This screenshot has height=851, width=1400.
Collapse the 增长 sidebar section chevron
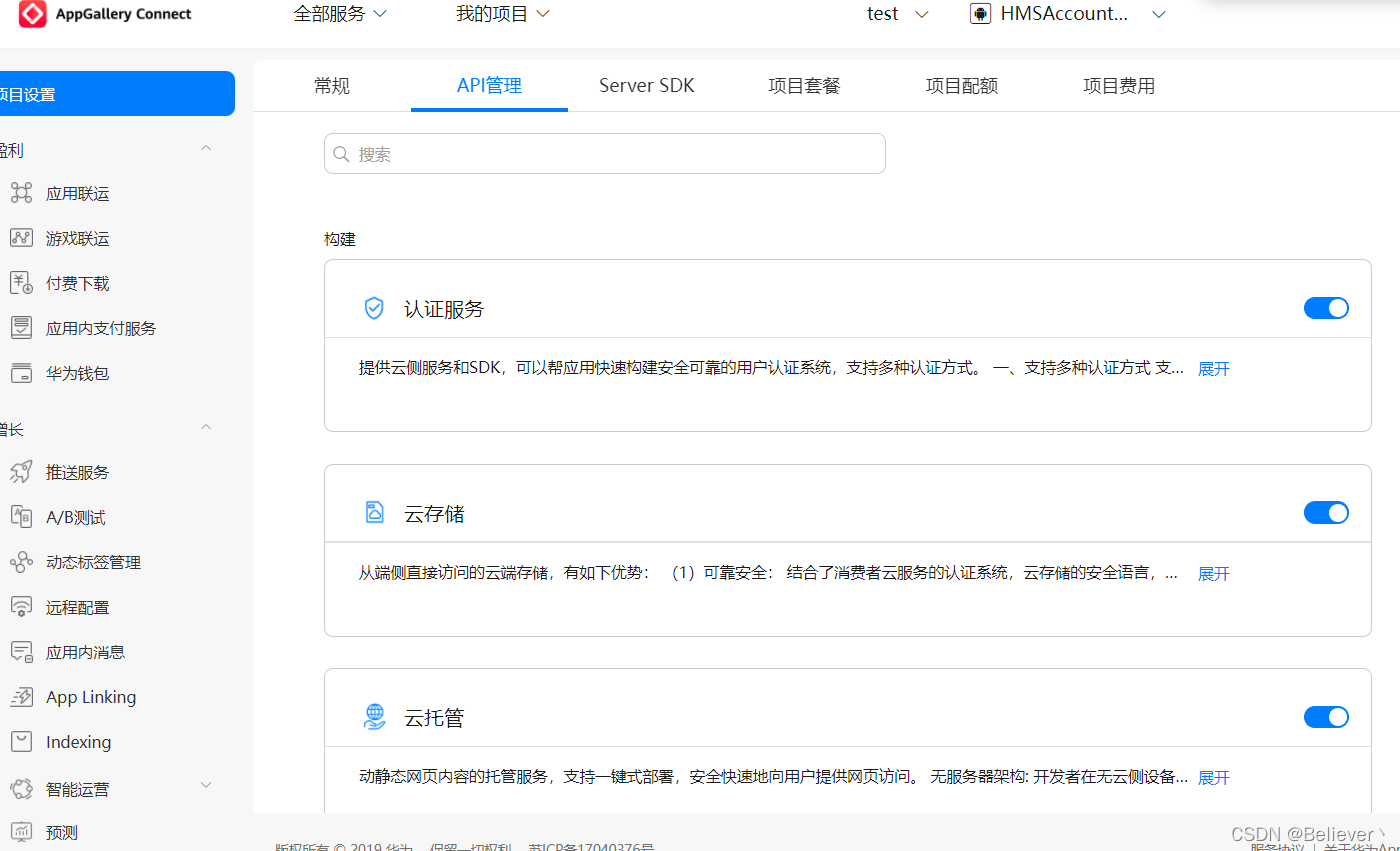(206, 427)
